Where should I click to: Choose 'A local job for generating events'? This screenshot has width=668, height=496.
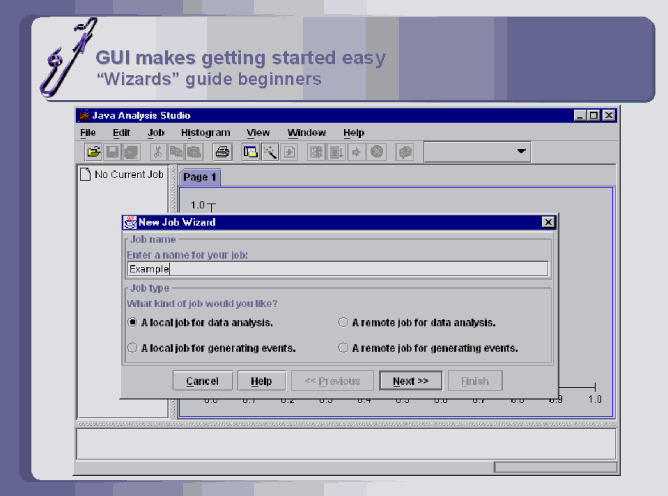(133, 348)
